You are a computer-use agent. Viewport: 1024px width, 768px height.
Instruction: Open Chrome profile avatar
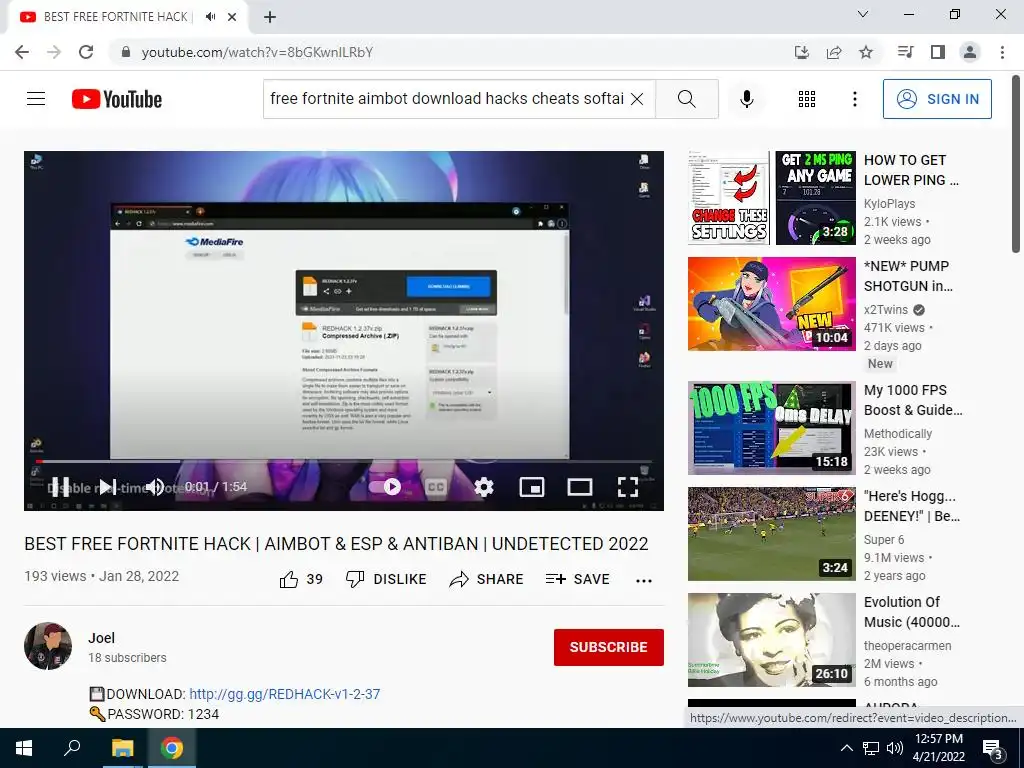pos(970,52)
